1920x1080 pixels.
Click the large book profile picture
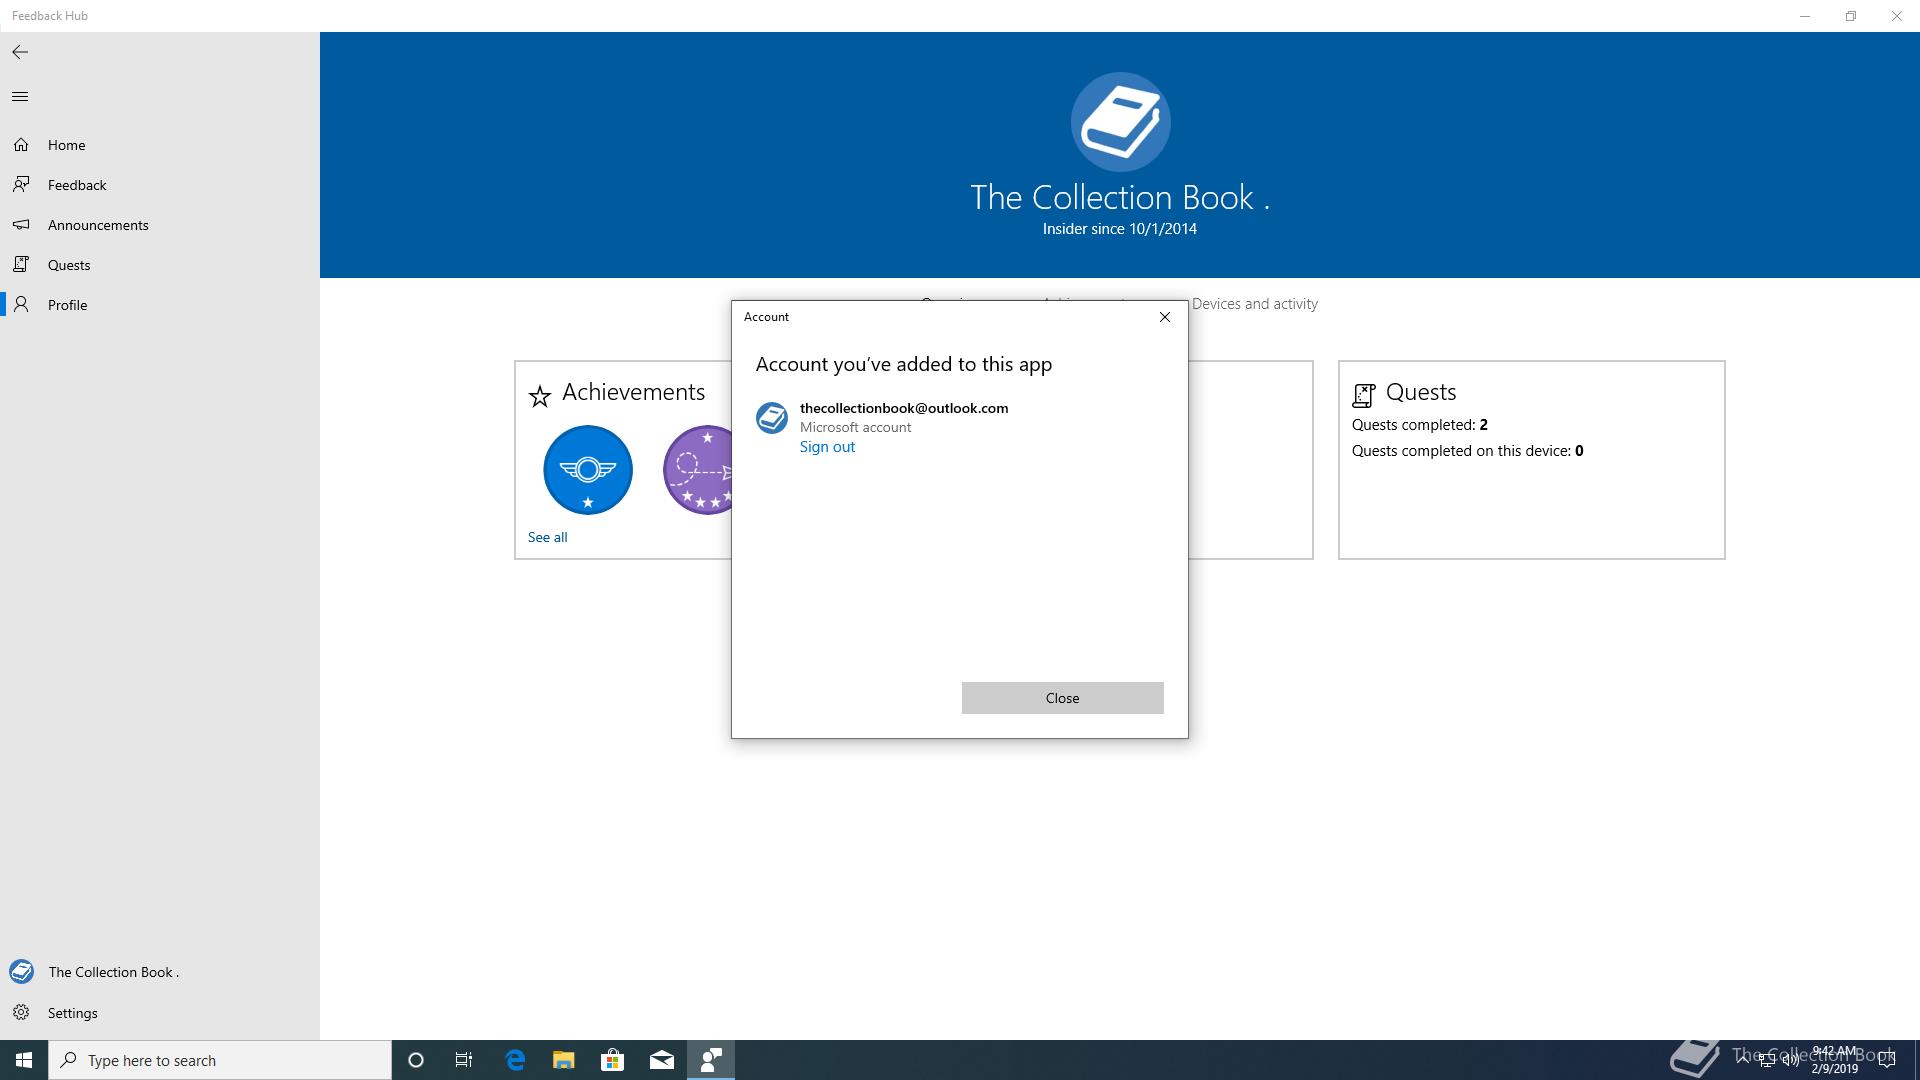(1120, 122)
